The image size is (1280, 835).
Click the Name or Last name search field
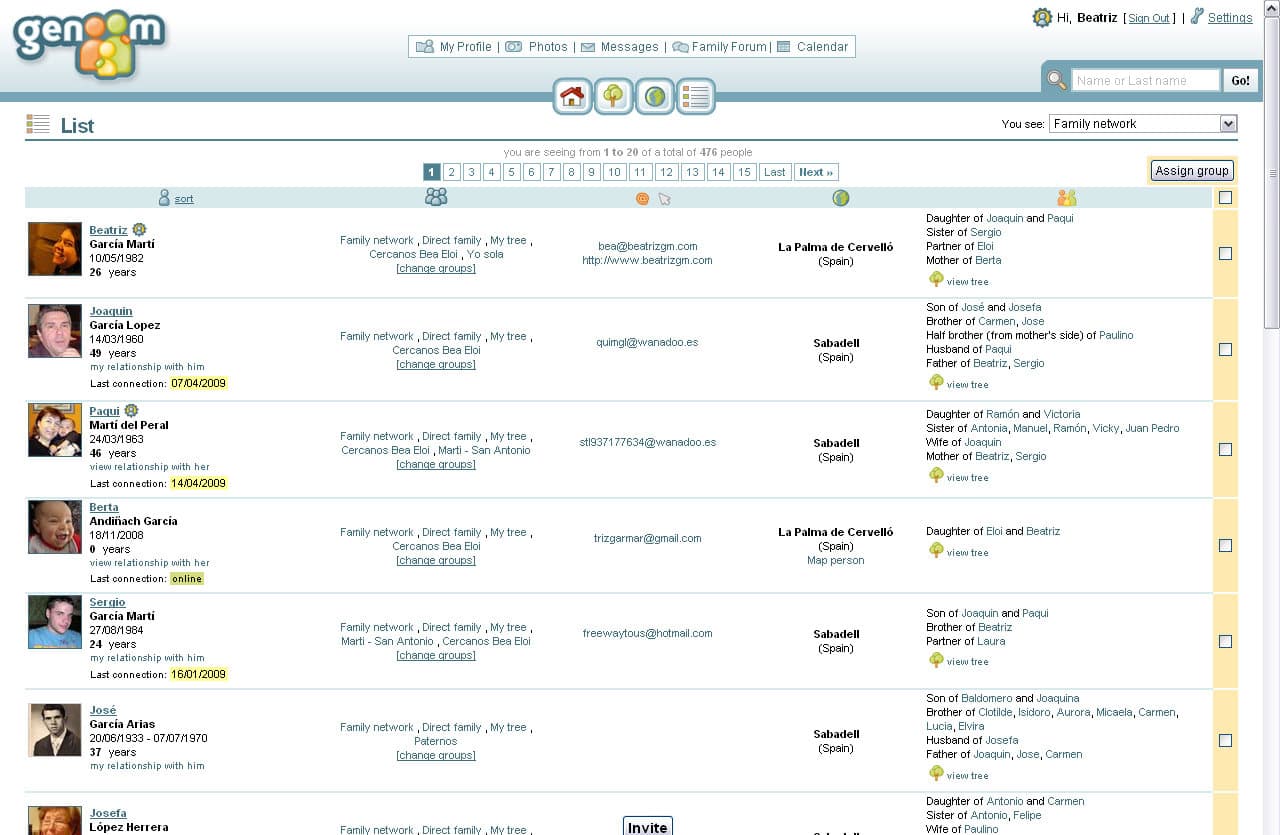[1145, 81]
